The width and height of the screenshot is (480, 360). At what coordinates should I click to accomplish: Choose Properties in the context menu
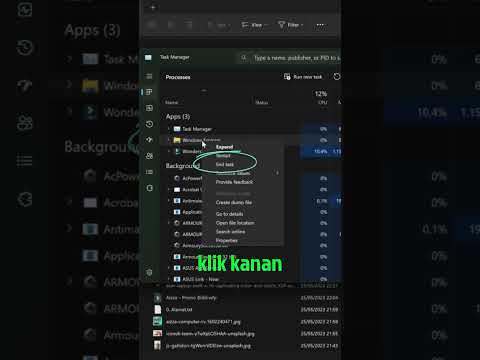pyautogui.click(x=227, y=240)
